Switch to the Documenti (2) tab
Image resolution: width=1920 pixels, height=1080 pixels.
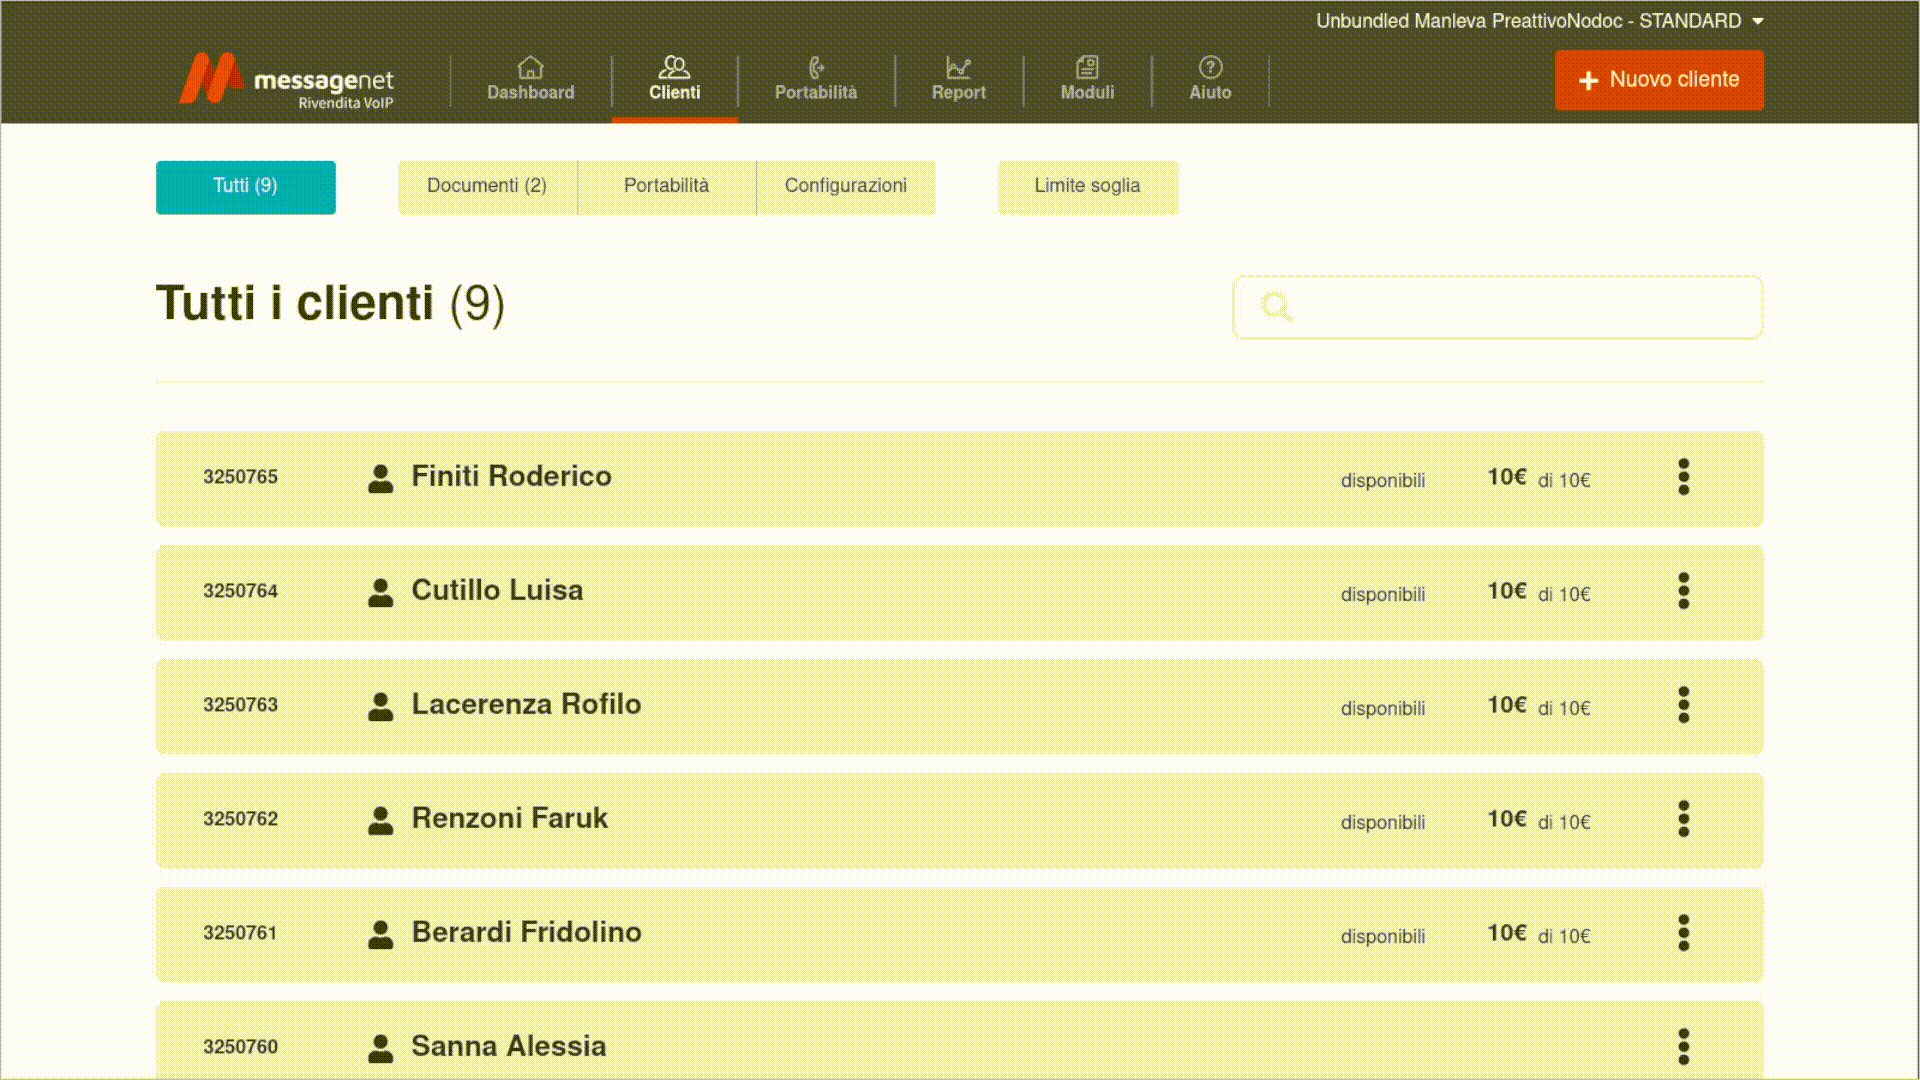pos(487,186)
